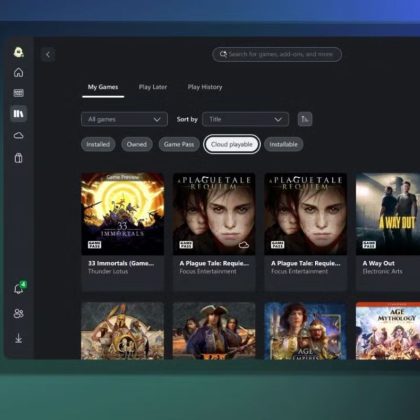Expand the Sort by Title dropdown

[245, 119]
